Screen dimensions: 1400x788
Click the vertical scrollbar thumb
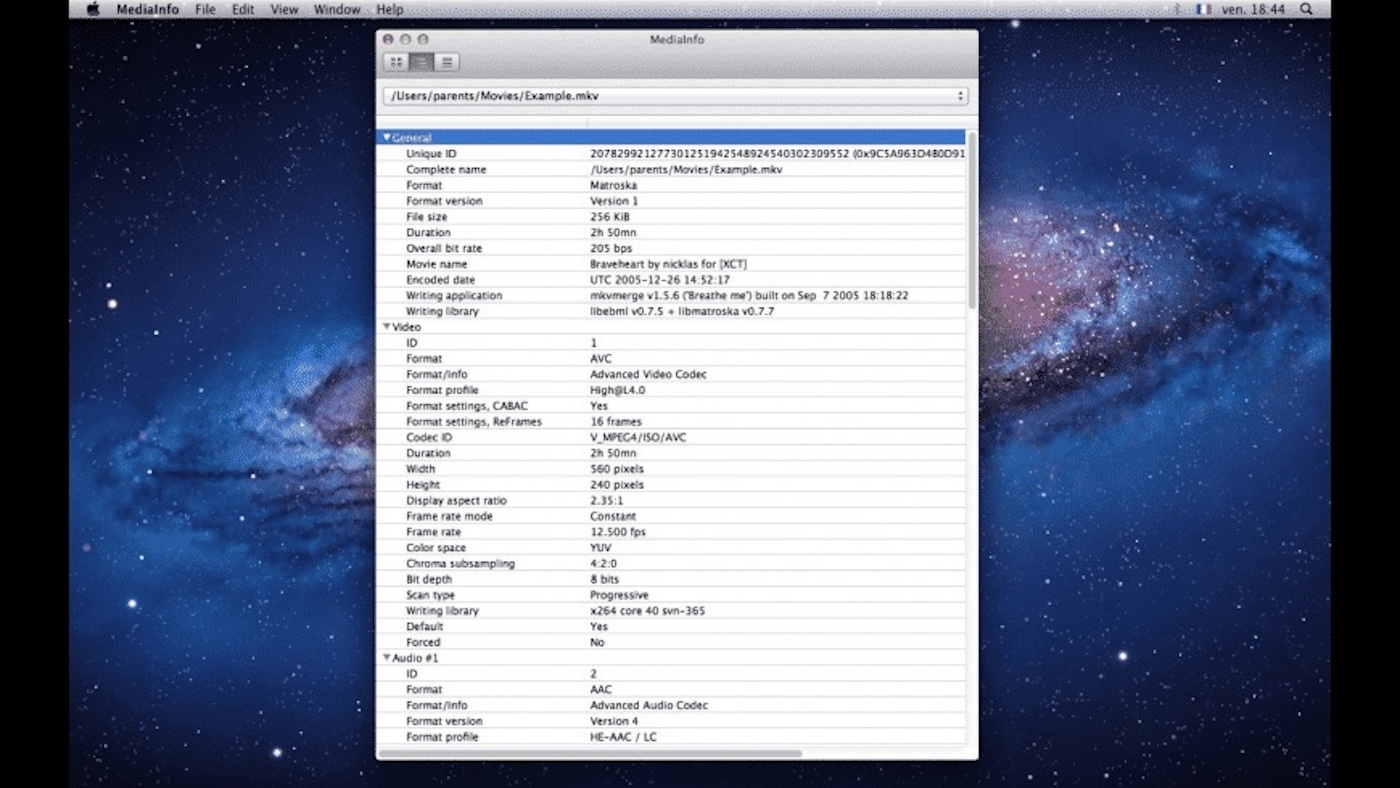[x=971, y=220]
